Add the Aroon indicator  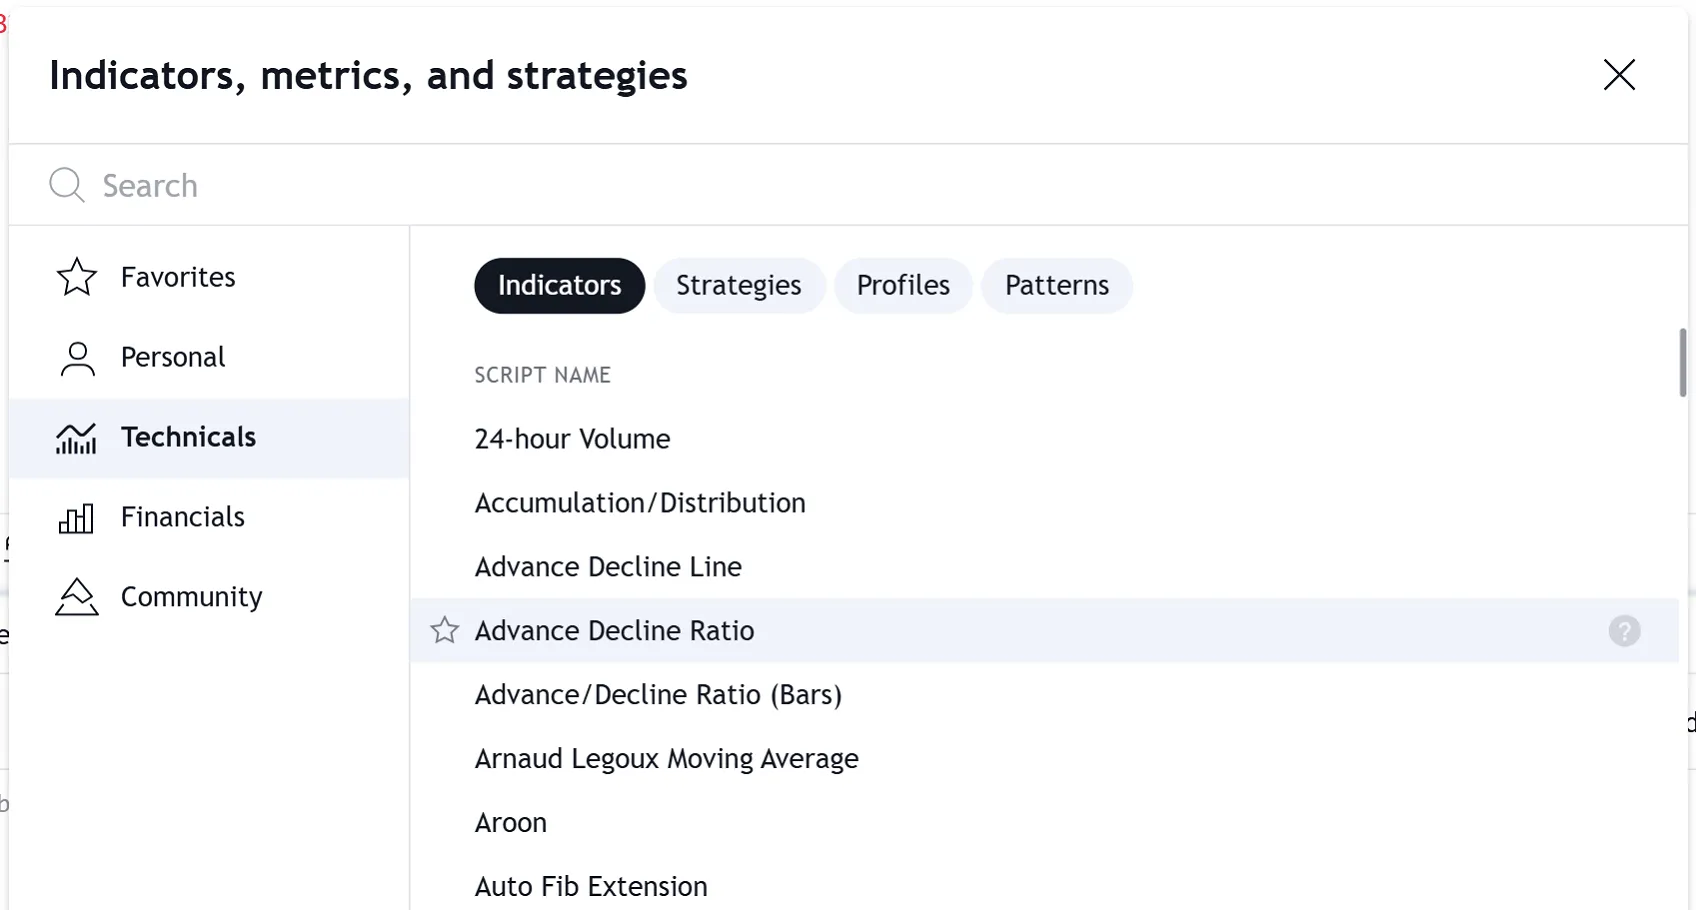(x=511, y=823)
